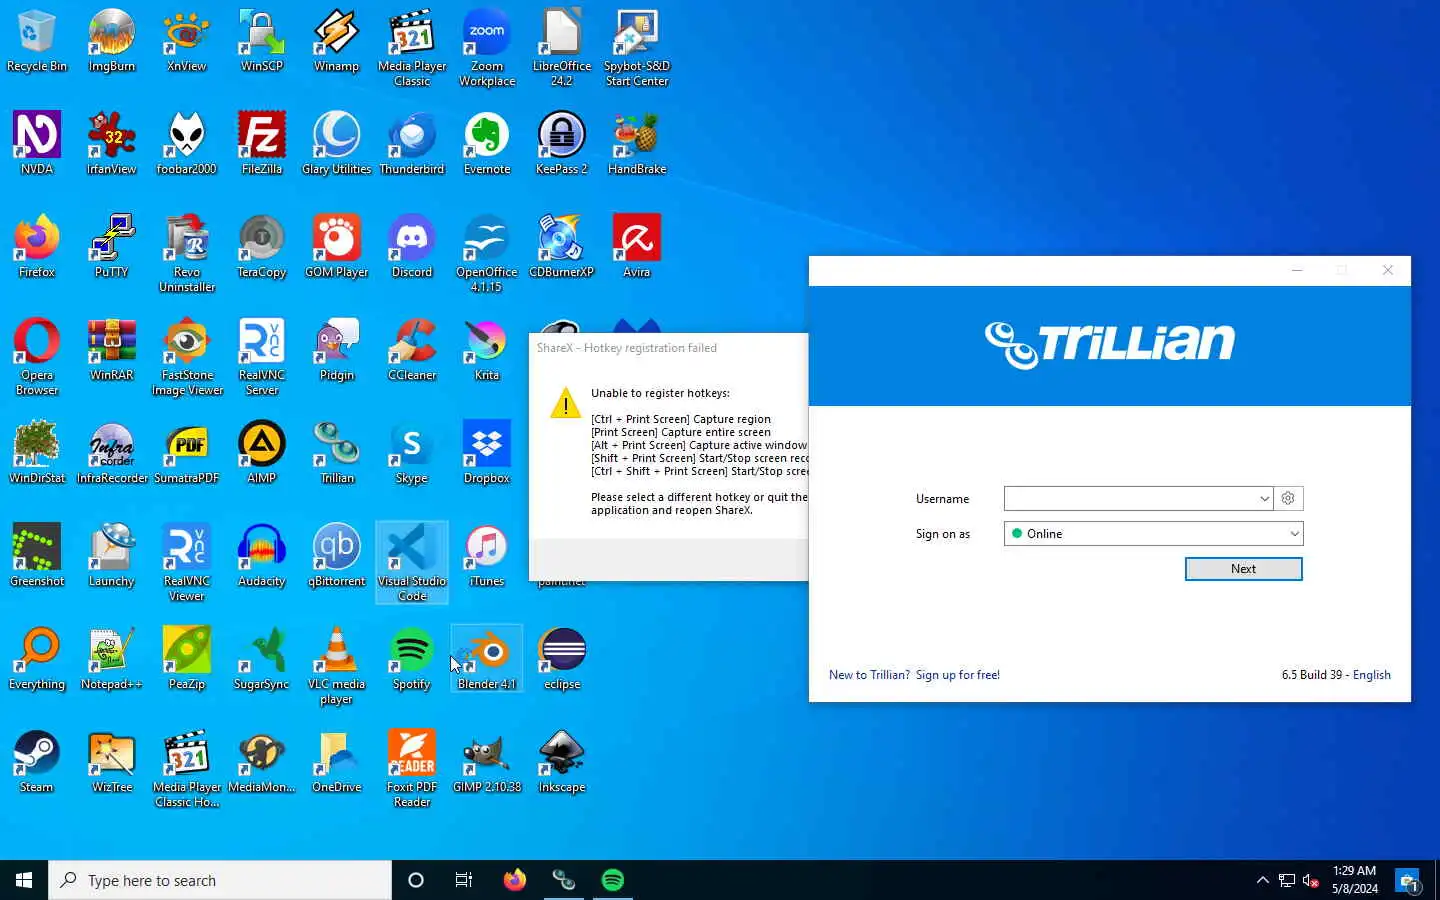Select the Dropbox desktop icon
The image size is (1440, 900).
click(487, 453)
